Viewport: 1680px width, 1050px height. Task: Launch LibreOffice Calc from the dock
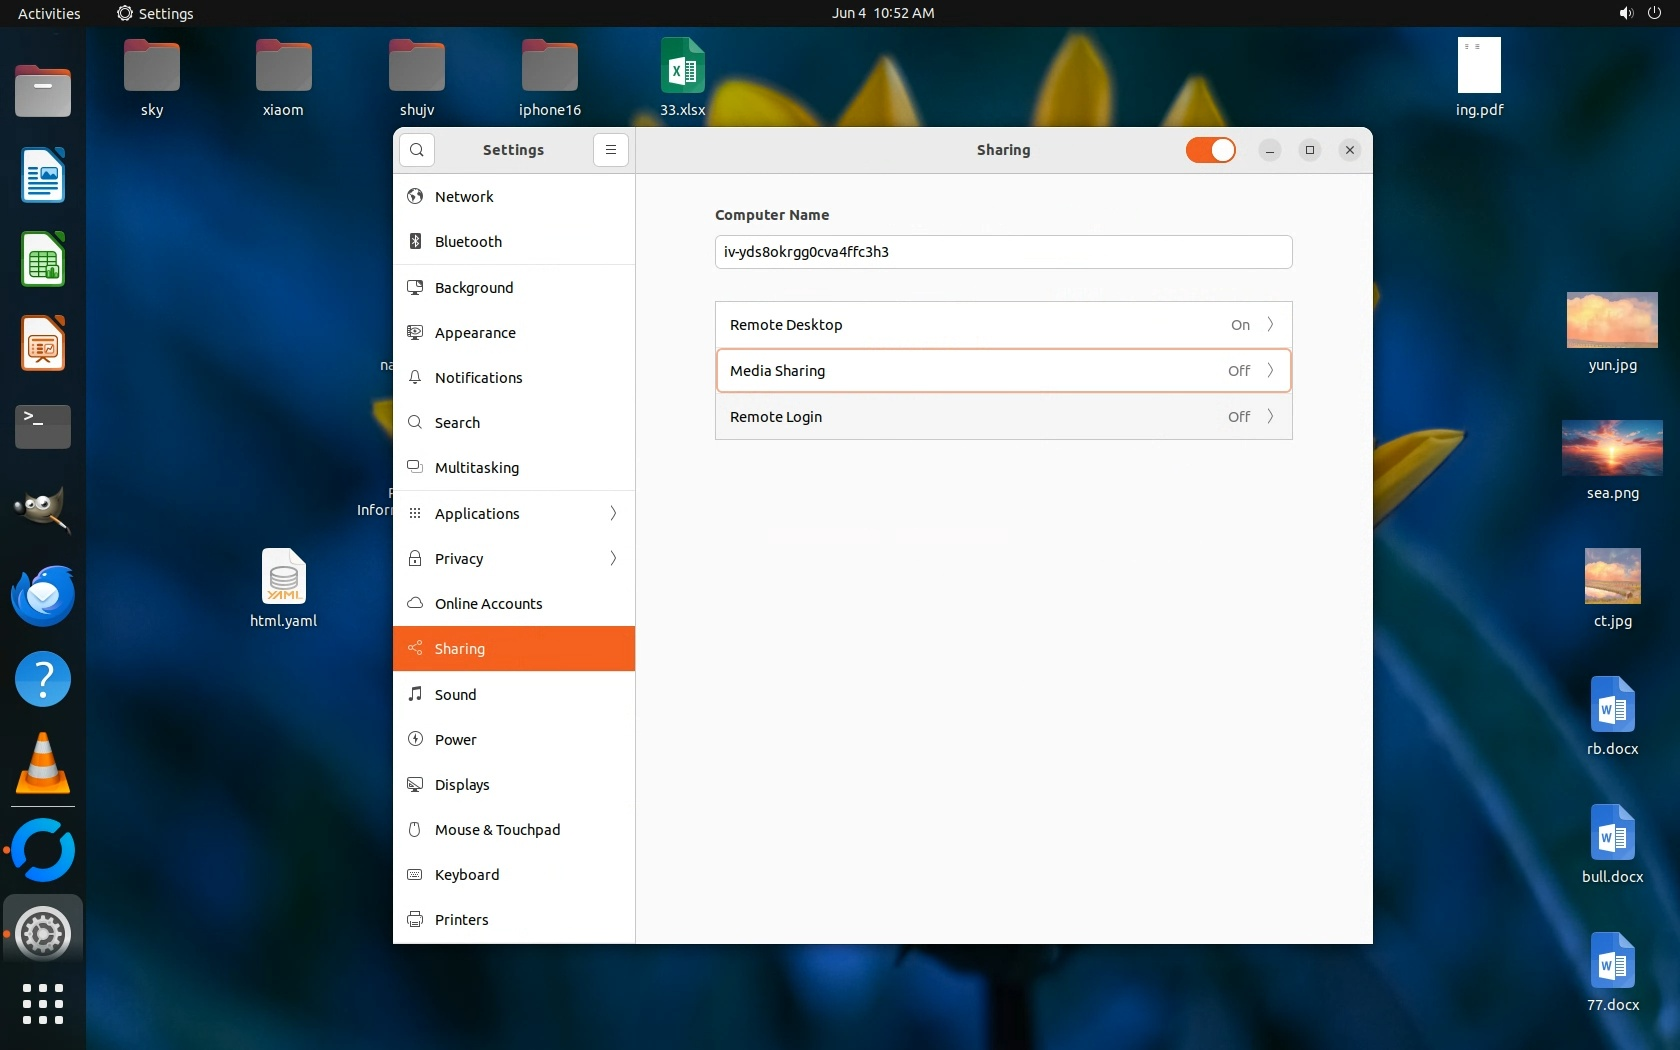tap(43, 260)
